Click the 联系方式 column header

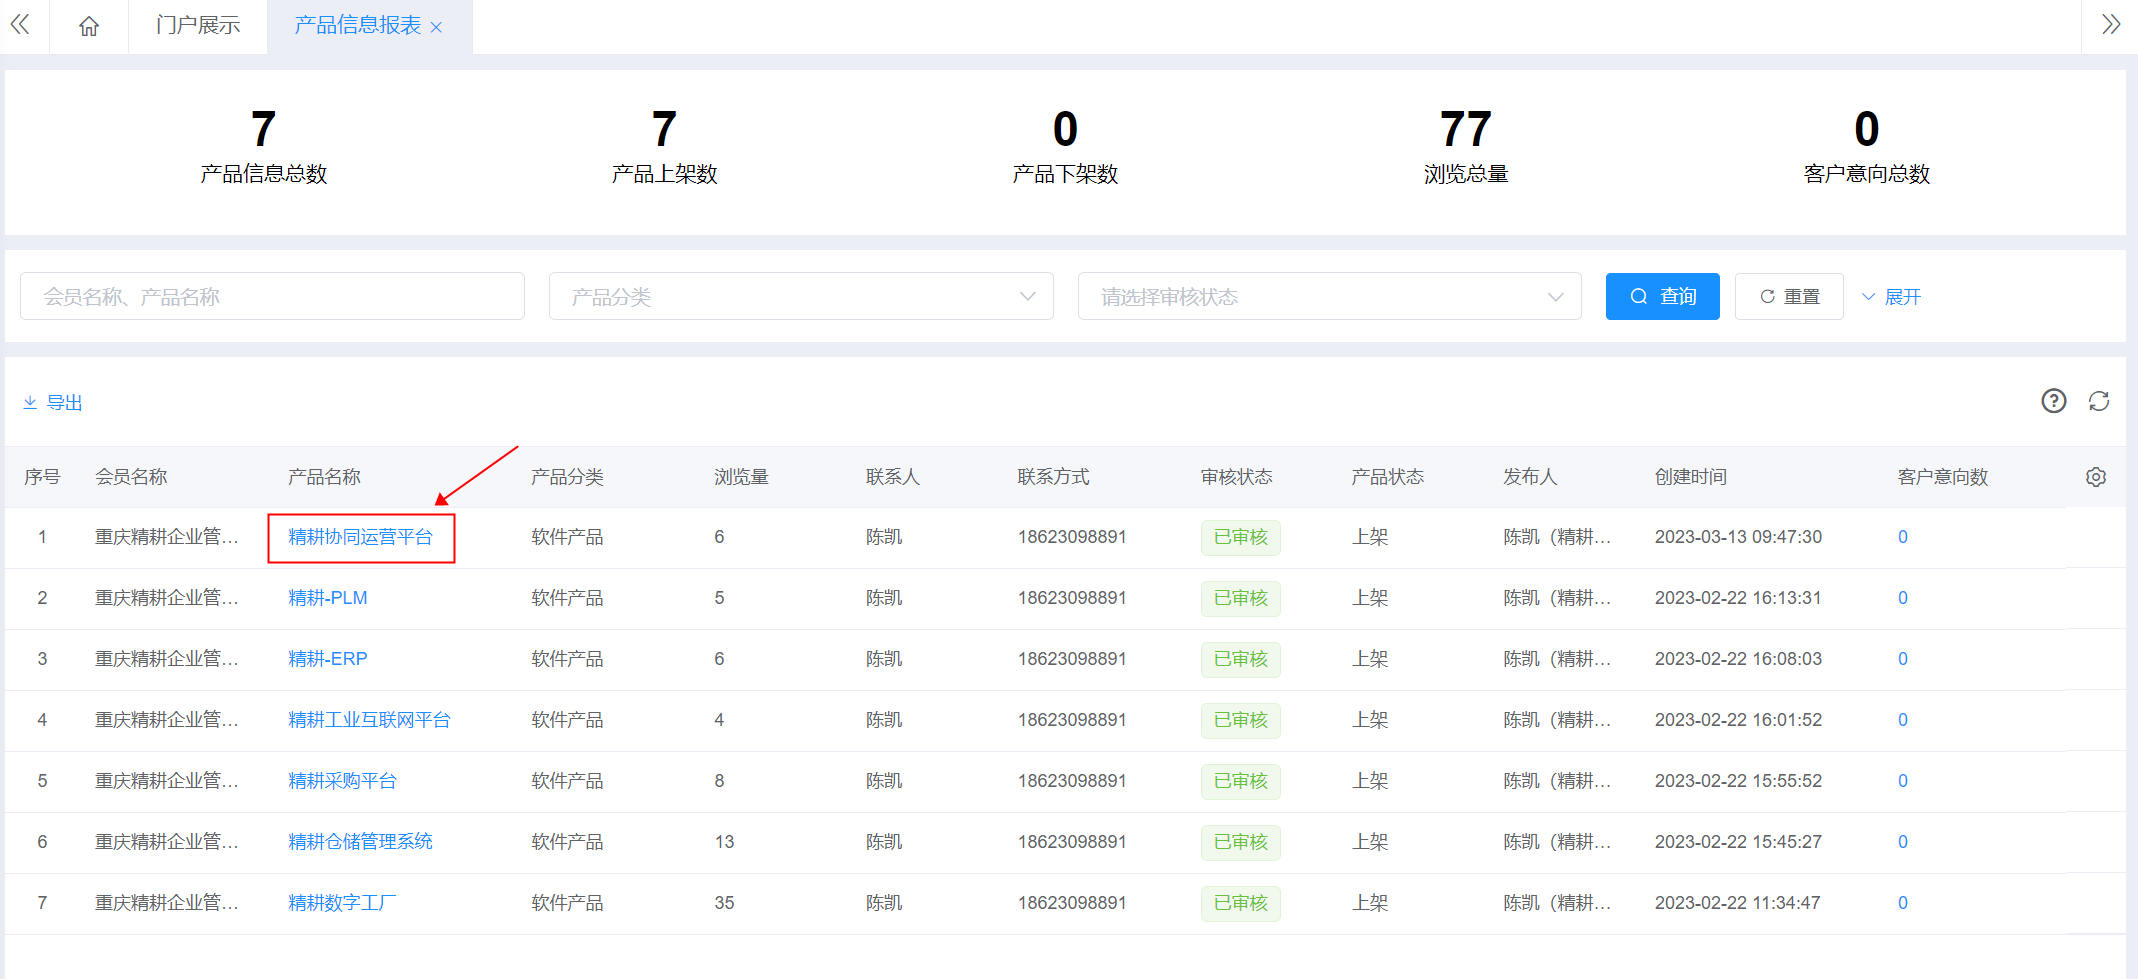1054,477
